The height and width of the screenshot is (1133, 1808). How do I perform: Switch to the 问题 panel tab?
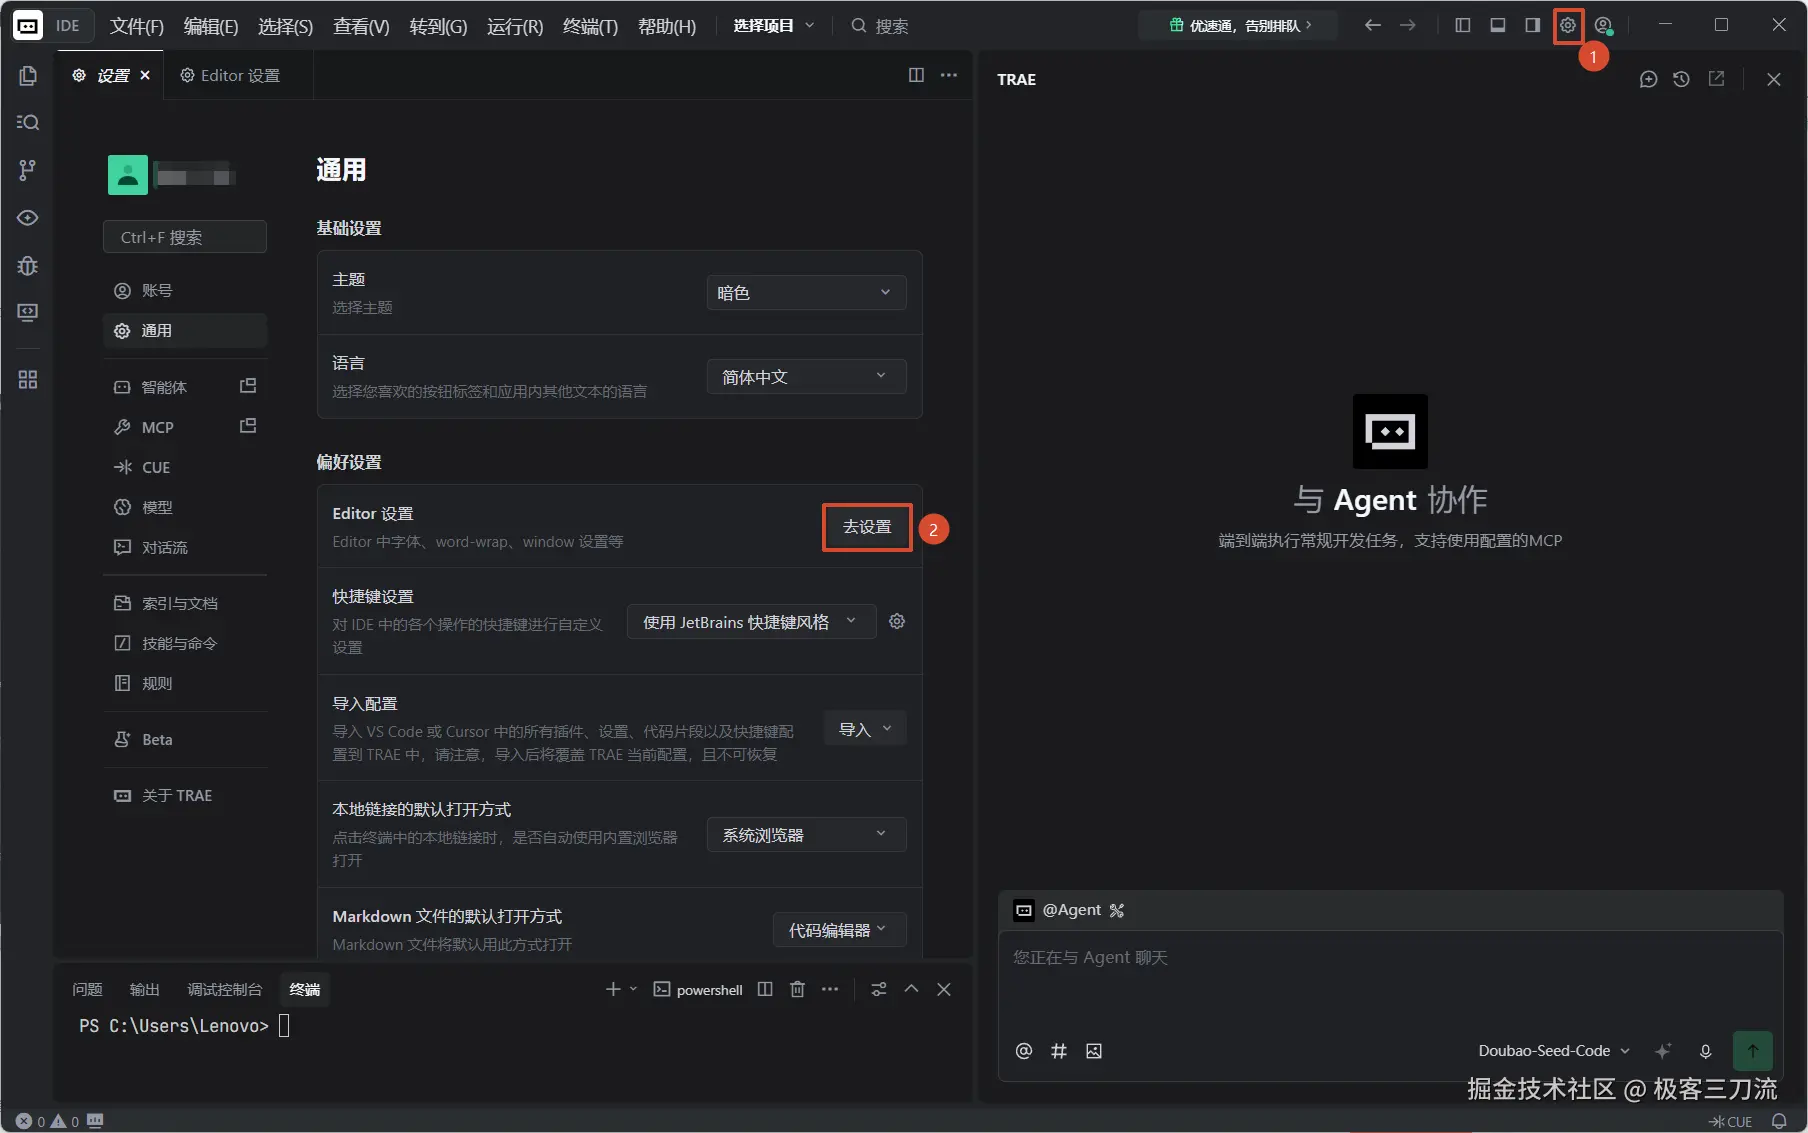87,989
